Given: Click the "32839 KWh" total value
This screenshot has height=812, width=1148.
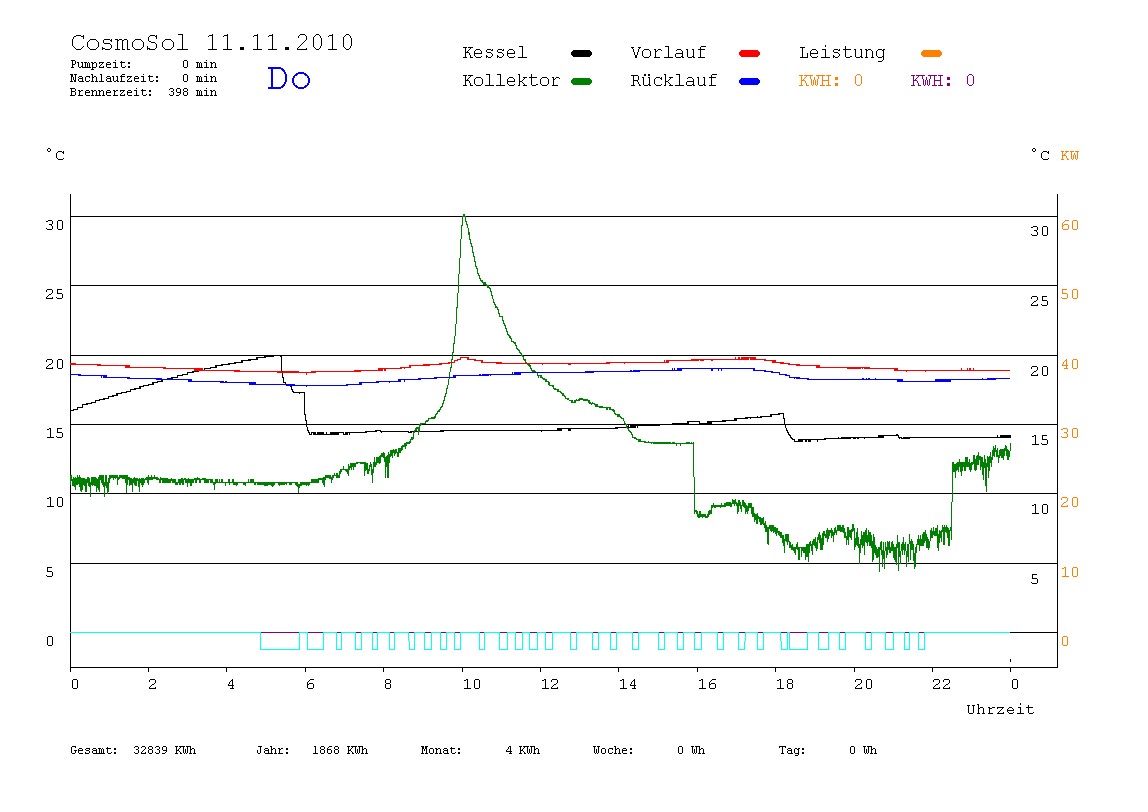Looking at the screenshot, I should [x=165, y=750].
